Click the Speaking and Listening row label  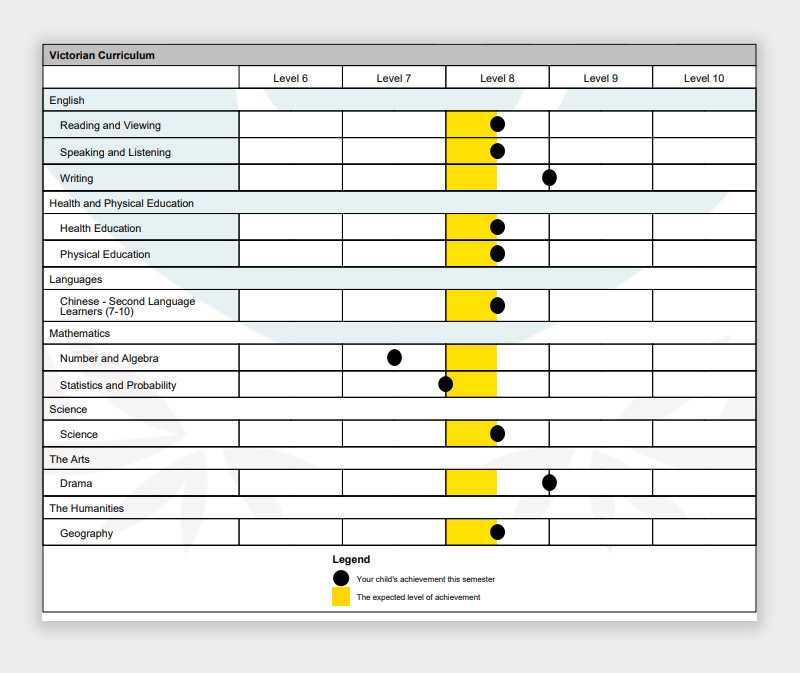[x=115, y=152]
